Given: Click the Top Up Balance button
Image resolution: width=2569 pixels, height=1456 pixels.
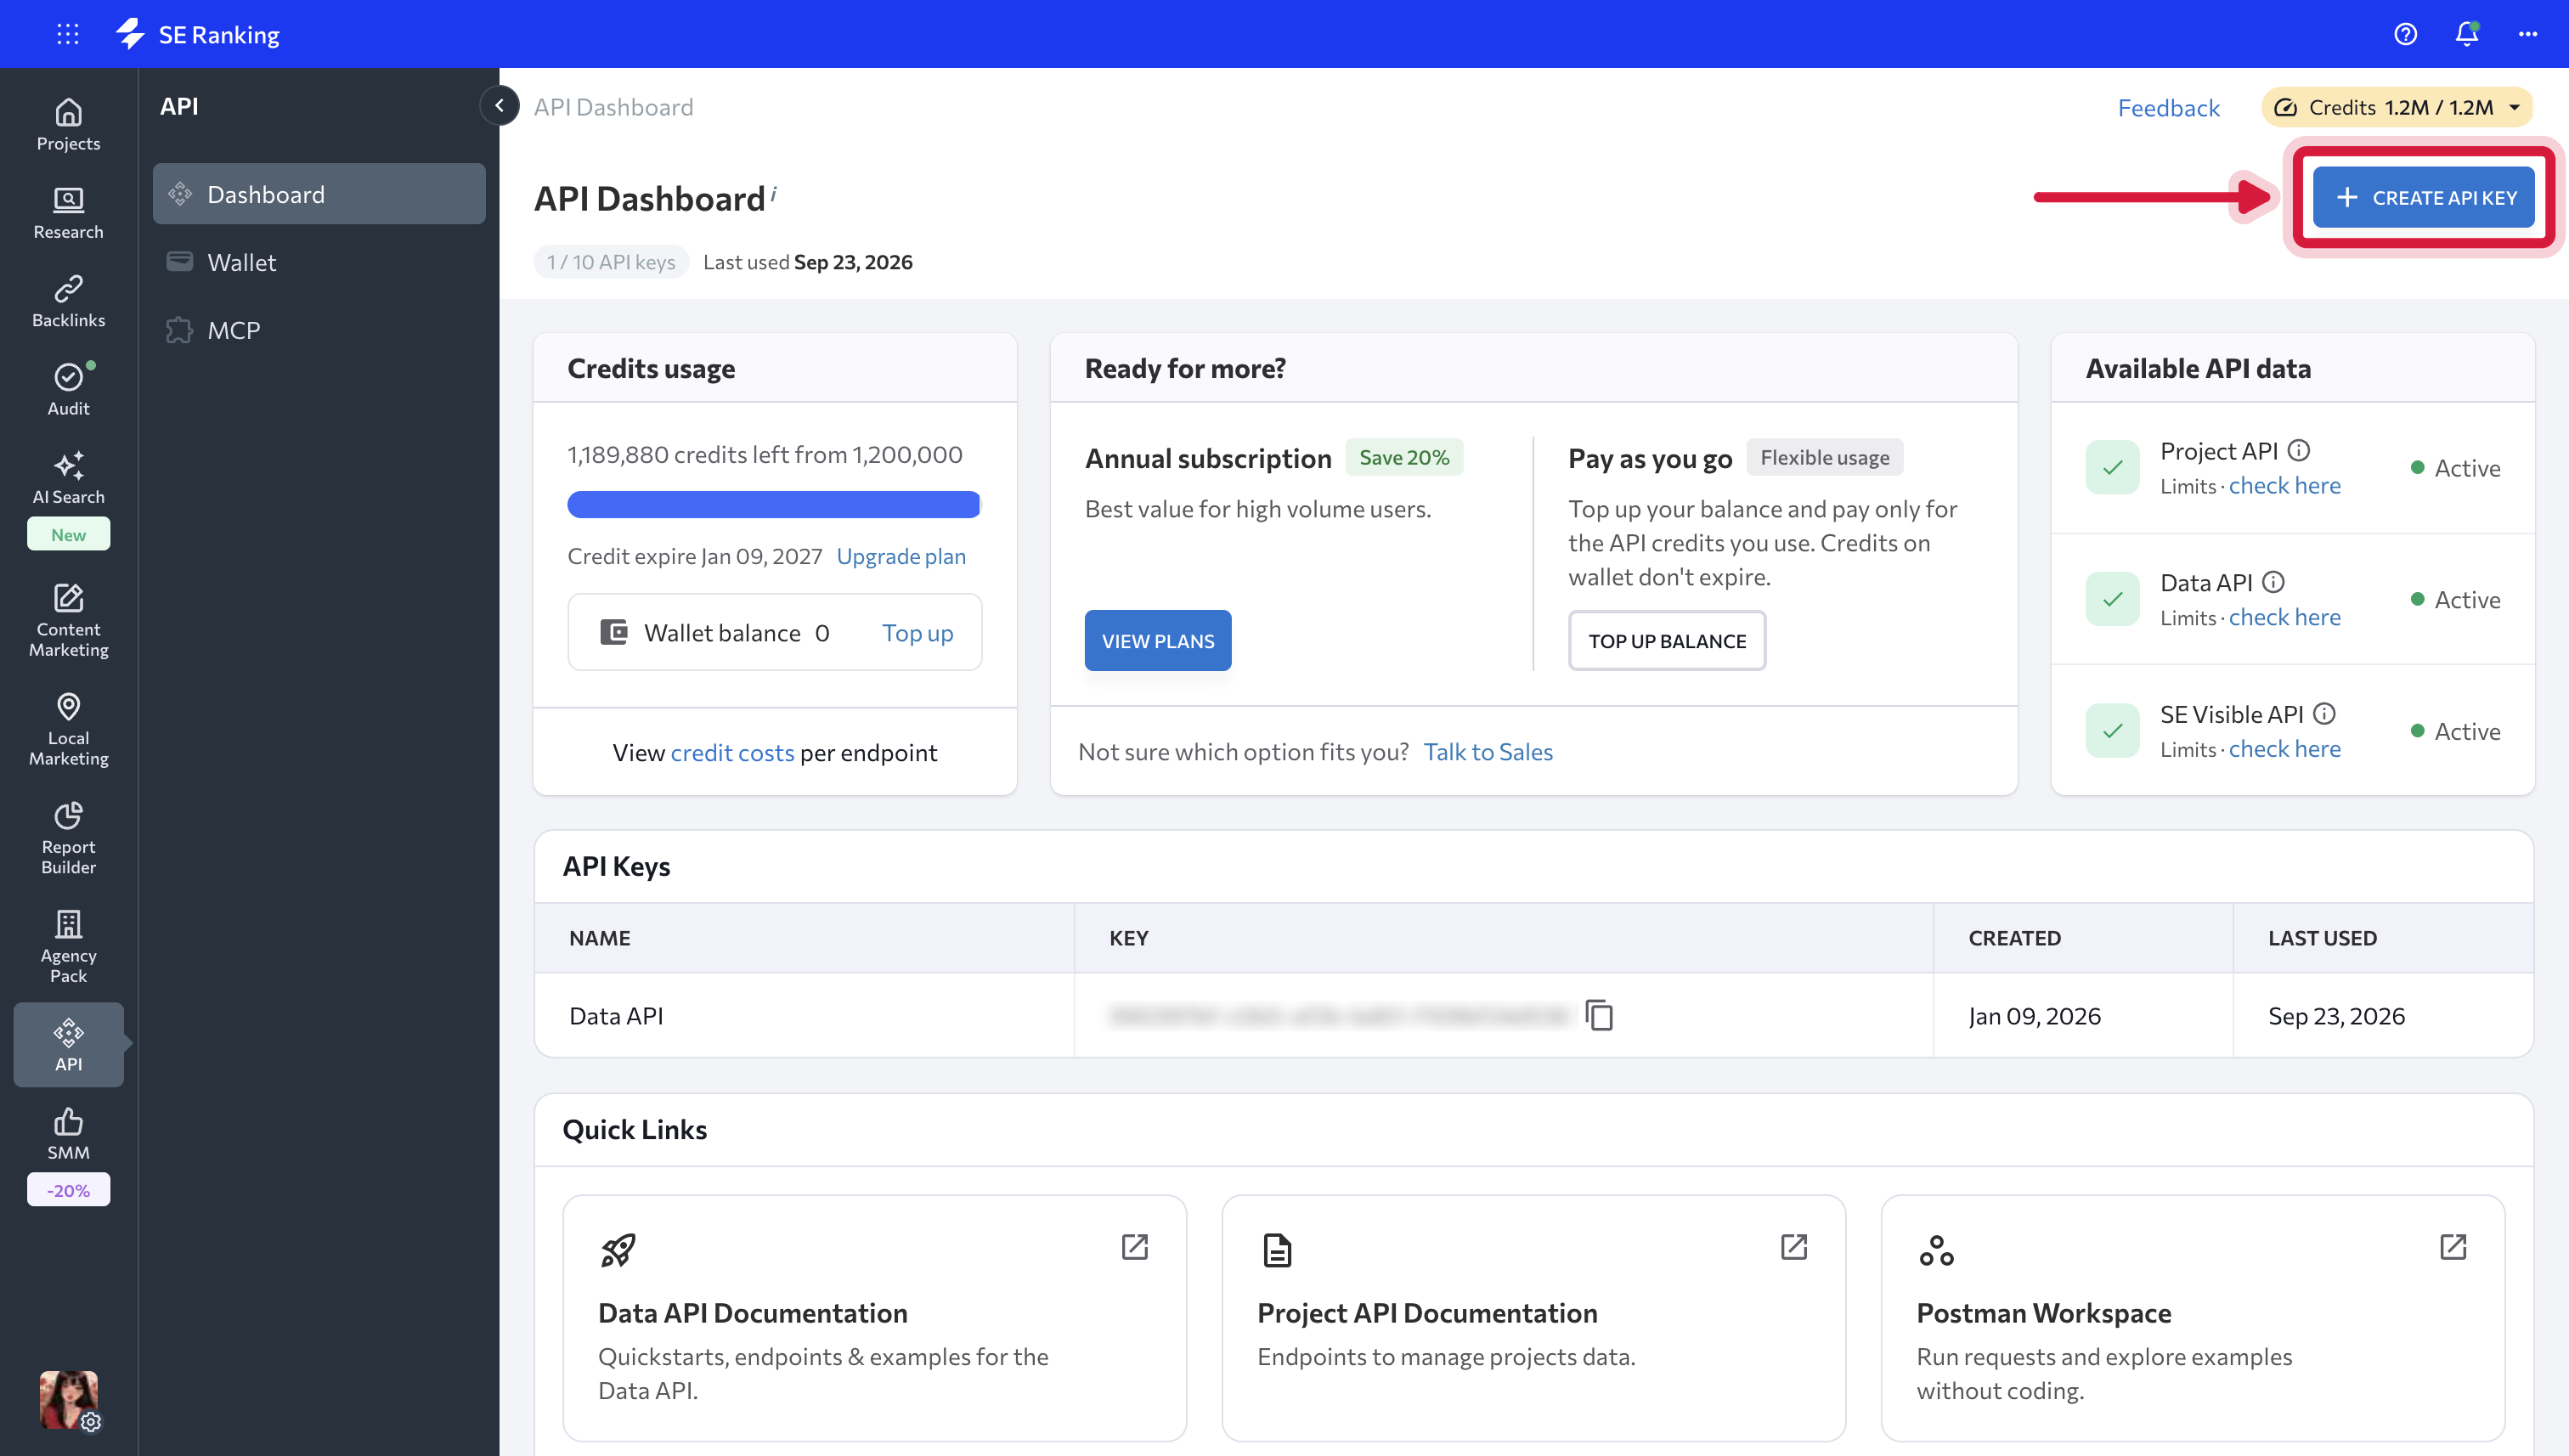Looking at the screenshot, I should pyautogui.click(x=1667, y=641).
